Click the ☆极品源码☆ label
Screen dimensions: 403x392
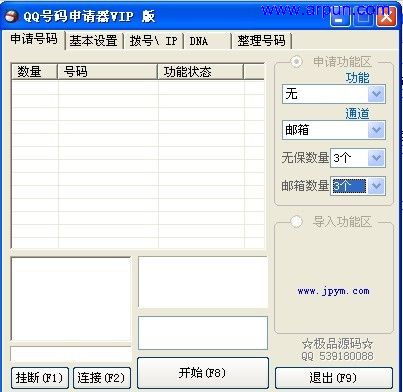pyautogui.click(x=337, y=344)
